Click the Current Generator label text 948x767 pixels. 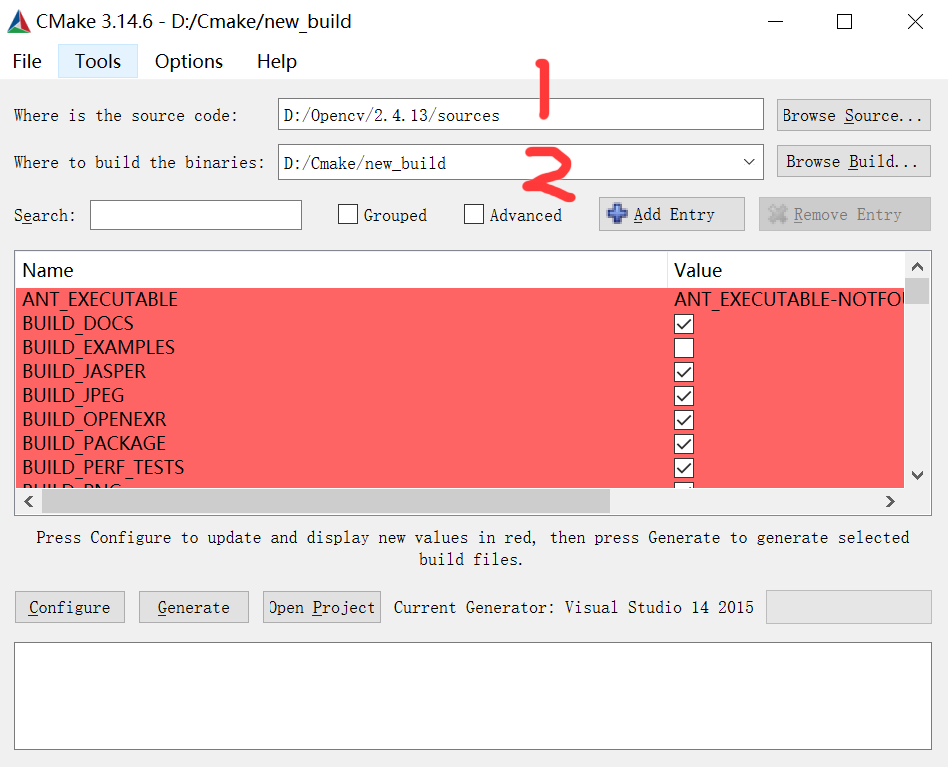(573, 607)
